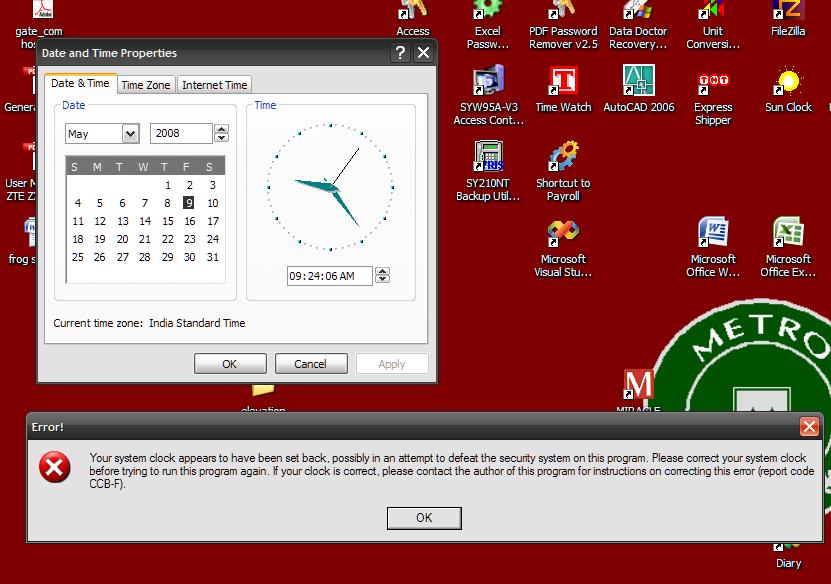Select day 23 in the calendar

pyautogui.click(x=190, y=239)
